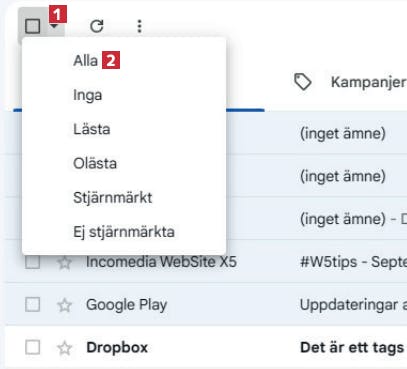Image resolution: width=407 pixels, height=369 pixels.
Task: Choose Alla from the selection menu
Action: [x=85, y=61]
